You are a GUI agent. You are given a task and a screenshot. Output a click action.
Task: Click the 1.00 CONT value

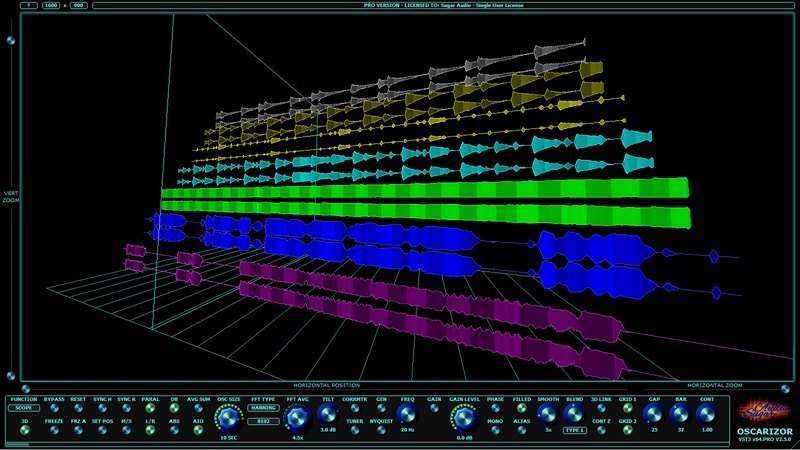coord(707,430)
